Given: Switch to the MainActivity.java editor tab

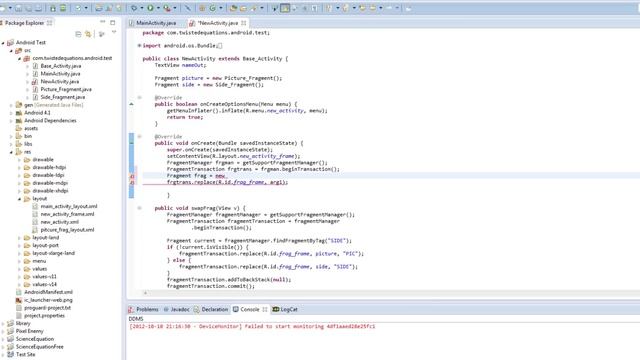Looking at the screenshot, I should click(x=153, y=23).
